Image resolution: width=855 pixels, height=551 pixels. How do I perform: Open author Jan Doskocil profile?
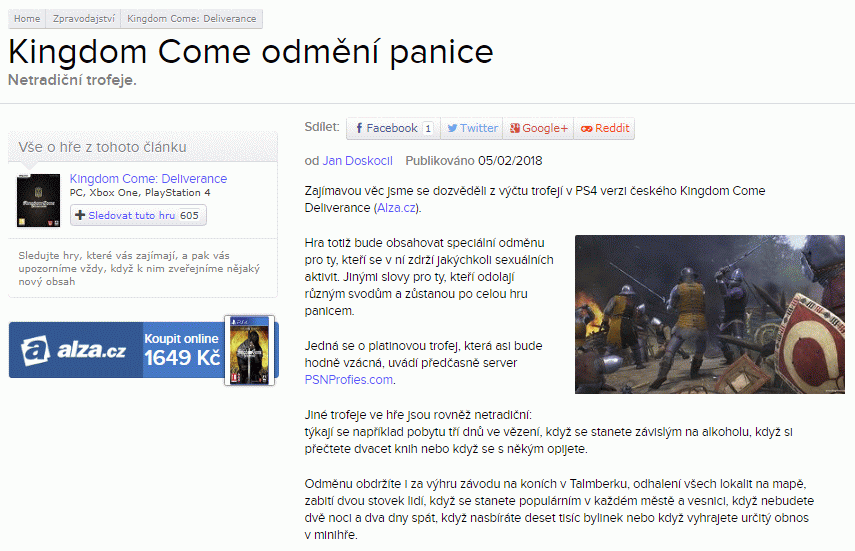pyautogui.click(x=357, y=161)
